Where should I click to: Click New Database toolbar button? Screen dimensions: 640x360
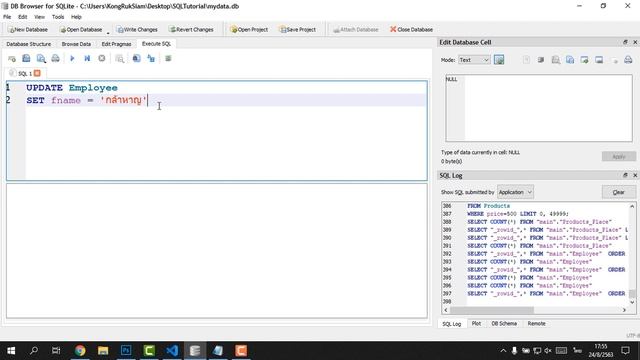(x=28, y=30)
